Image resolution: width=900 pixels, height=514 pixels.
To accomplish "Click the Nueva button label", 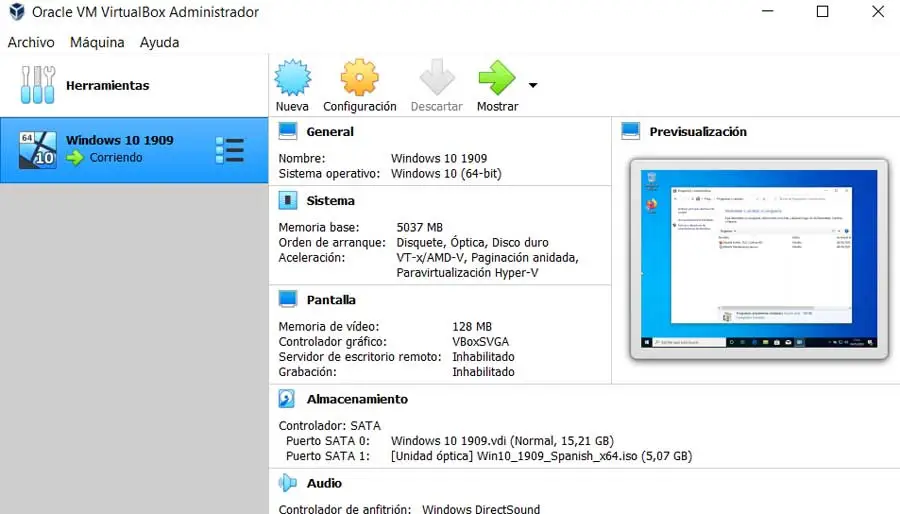I will 292,106.
